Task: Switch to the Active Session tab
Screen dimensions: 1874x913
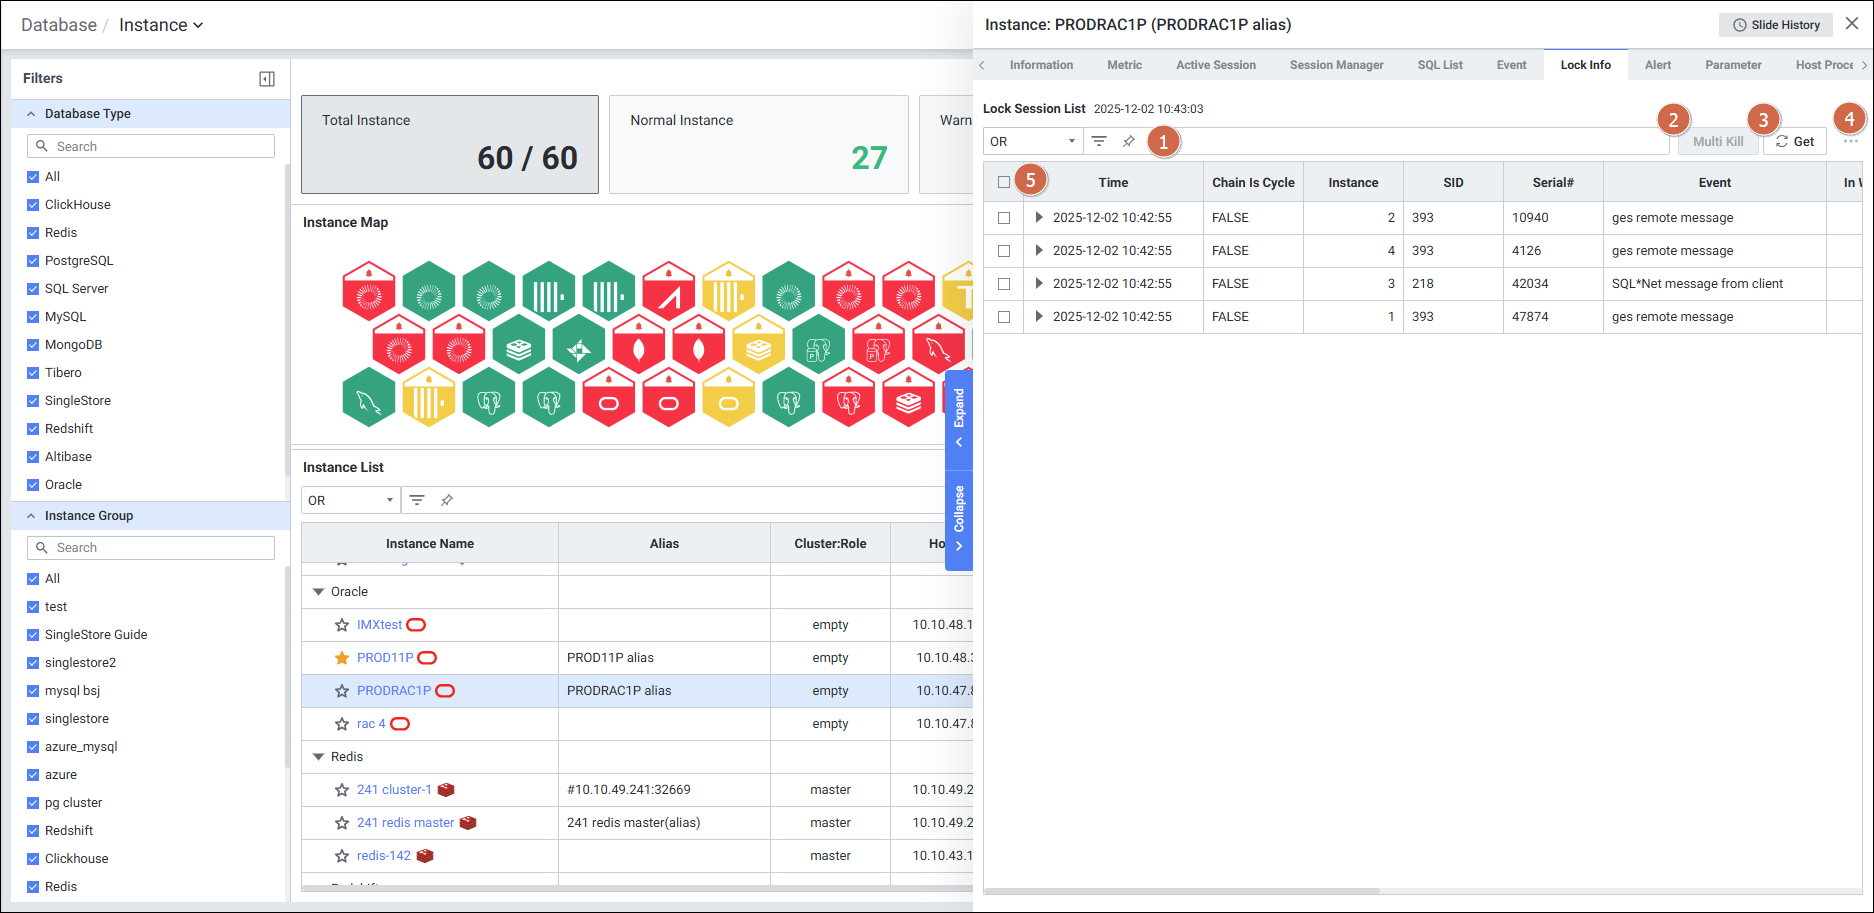Action: pyautogui.click(x=1215, y=65)
